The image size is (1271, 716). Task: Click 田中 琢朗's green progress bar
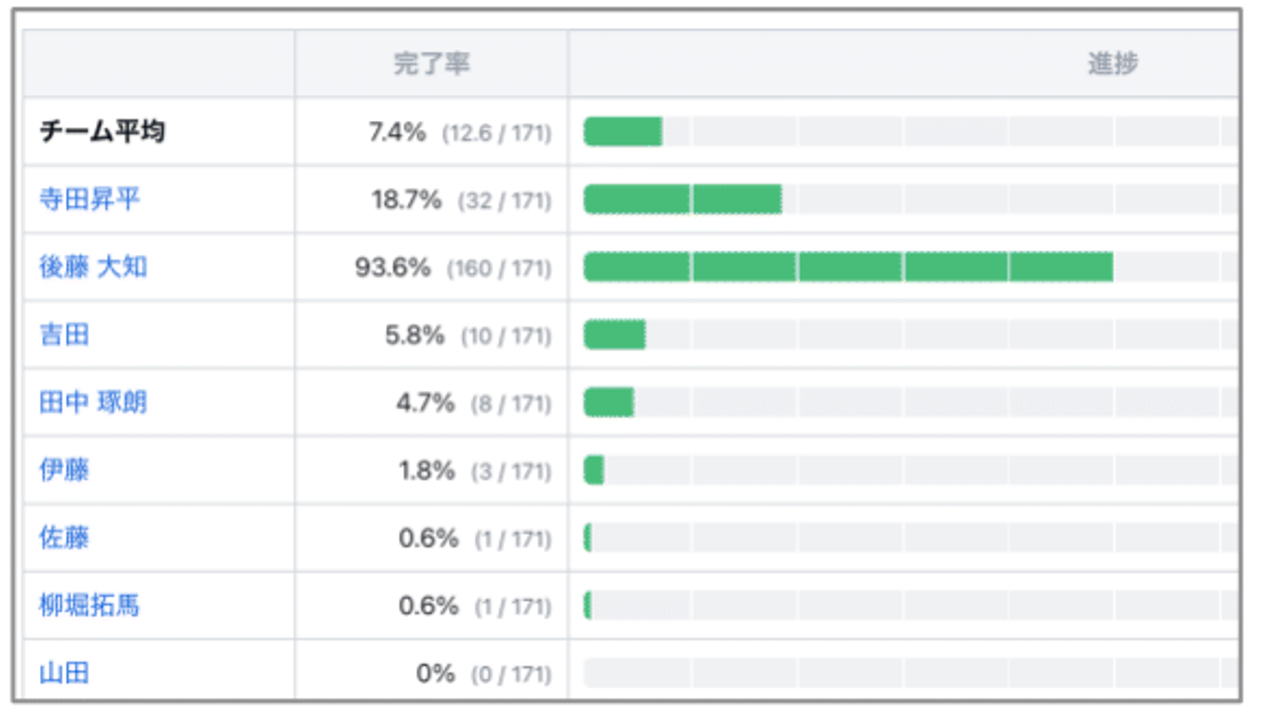click(x=609, y=403)
